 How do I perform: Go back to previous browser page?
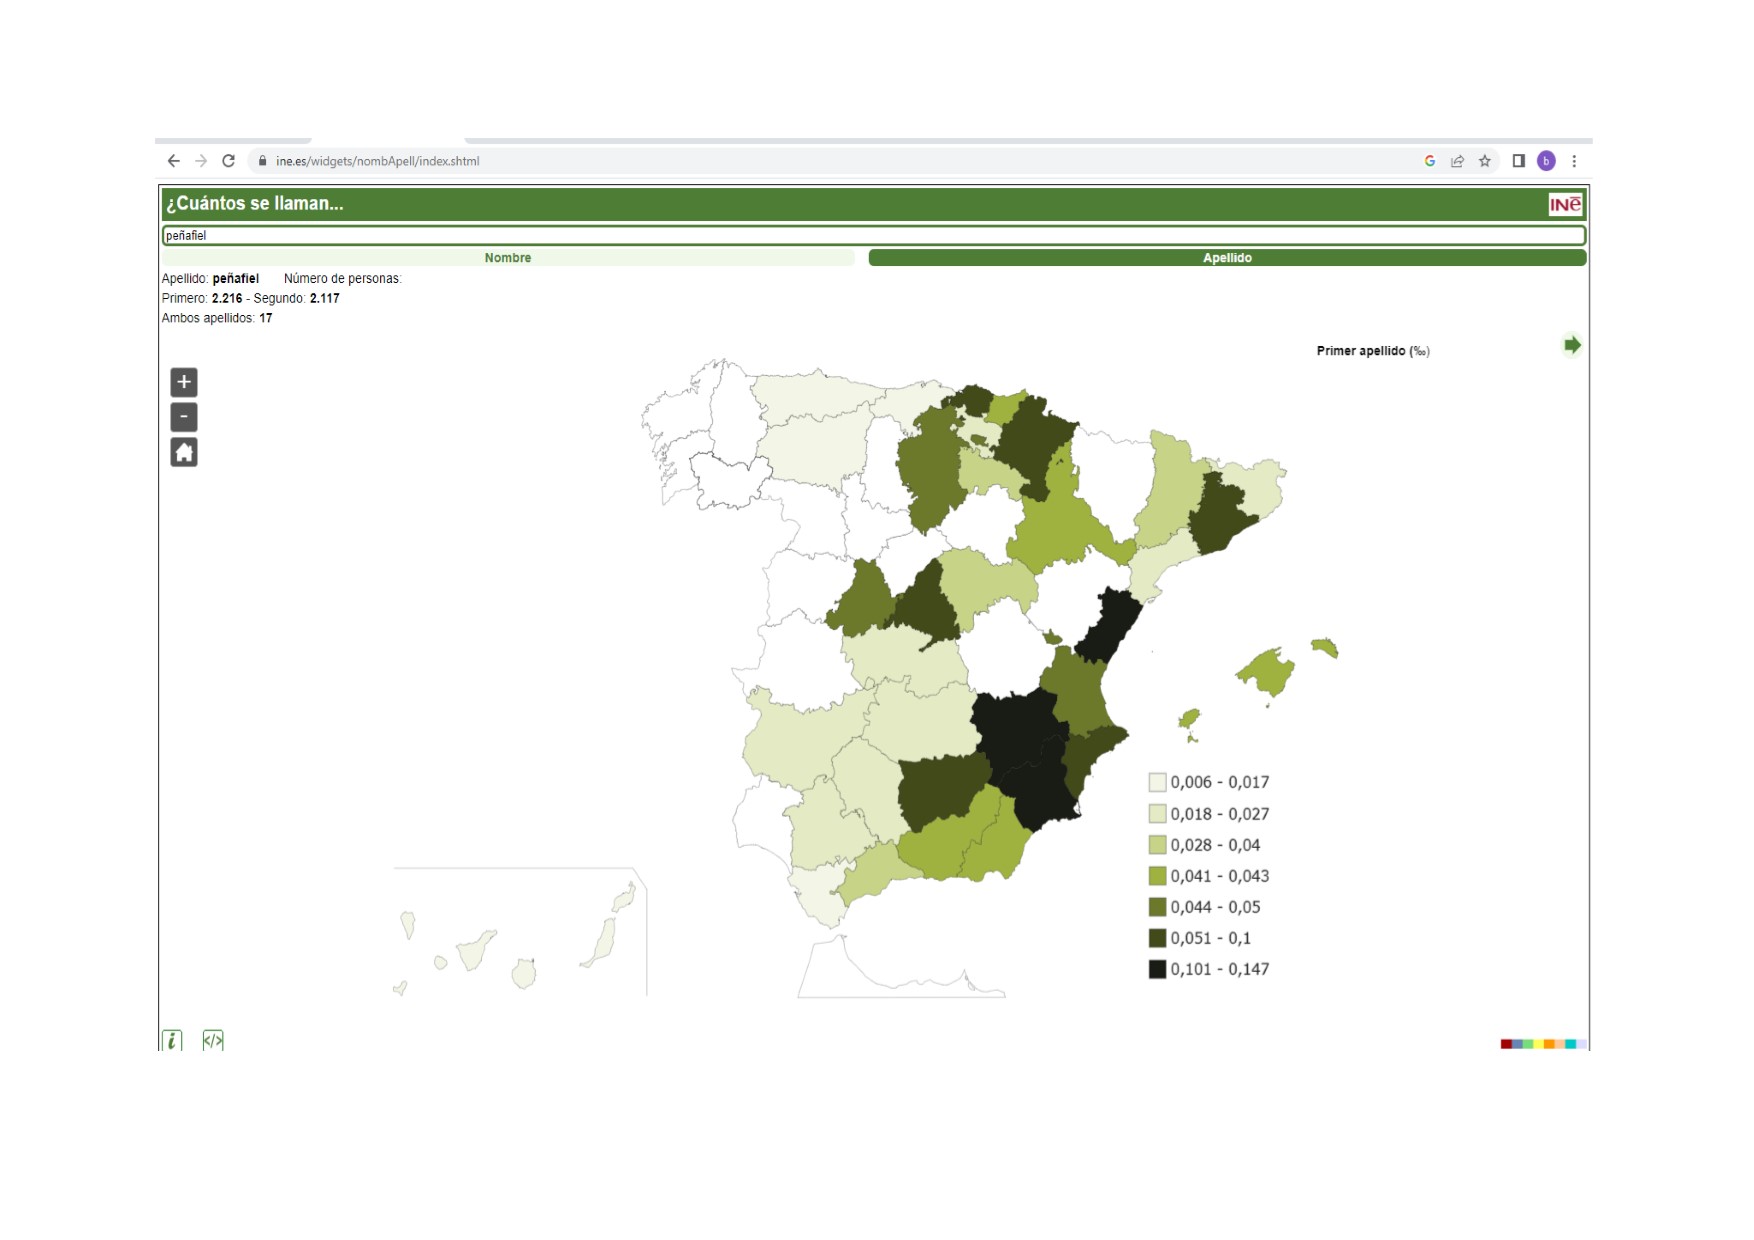[174, 161]
